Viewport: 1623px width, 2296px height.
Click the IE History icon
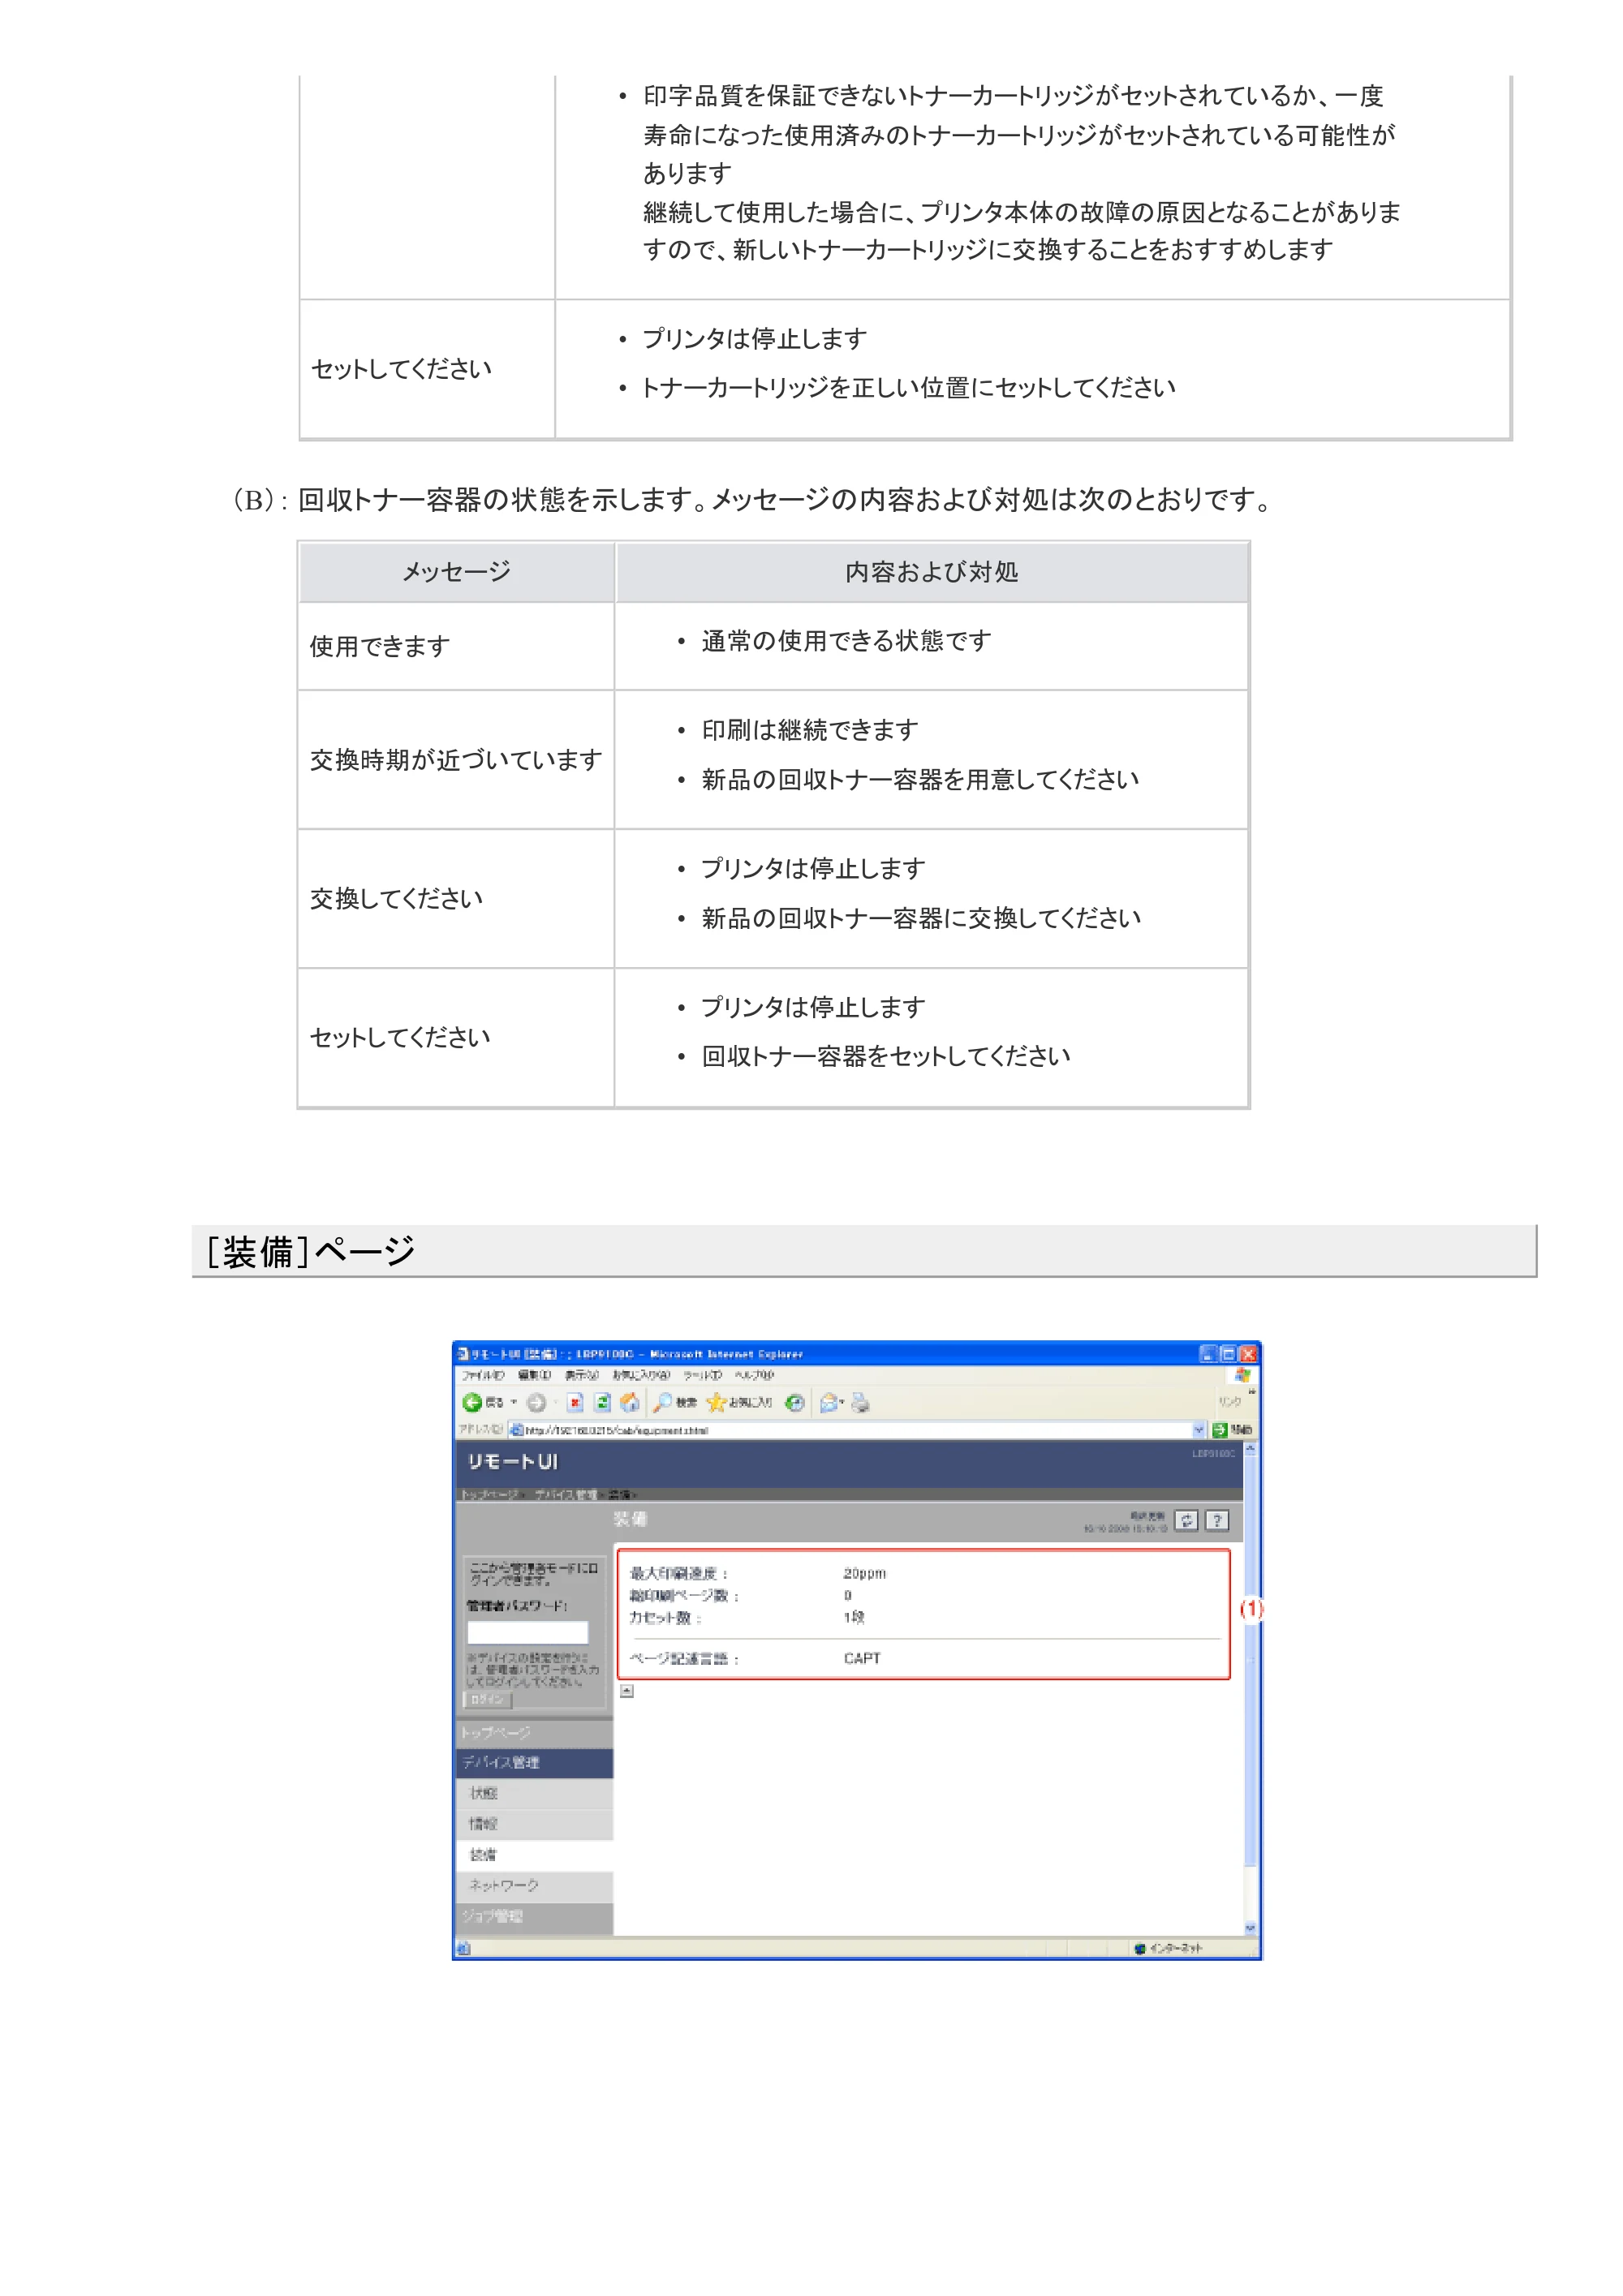pyautogui.click(x=795, y=1403)
